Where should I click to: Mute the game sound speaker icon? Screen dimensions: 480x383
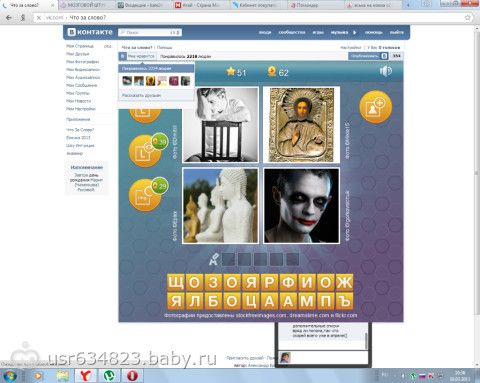click(385, 71)
